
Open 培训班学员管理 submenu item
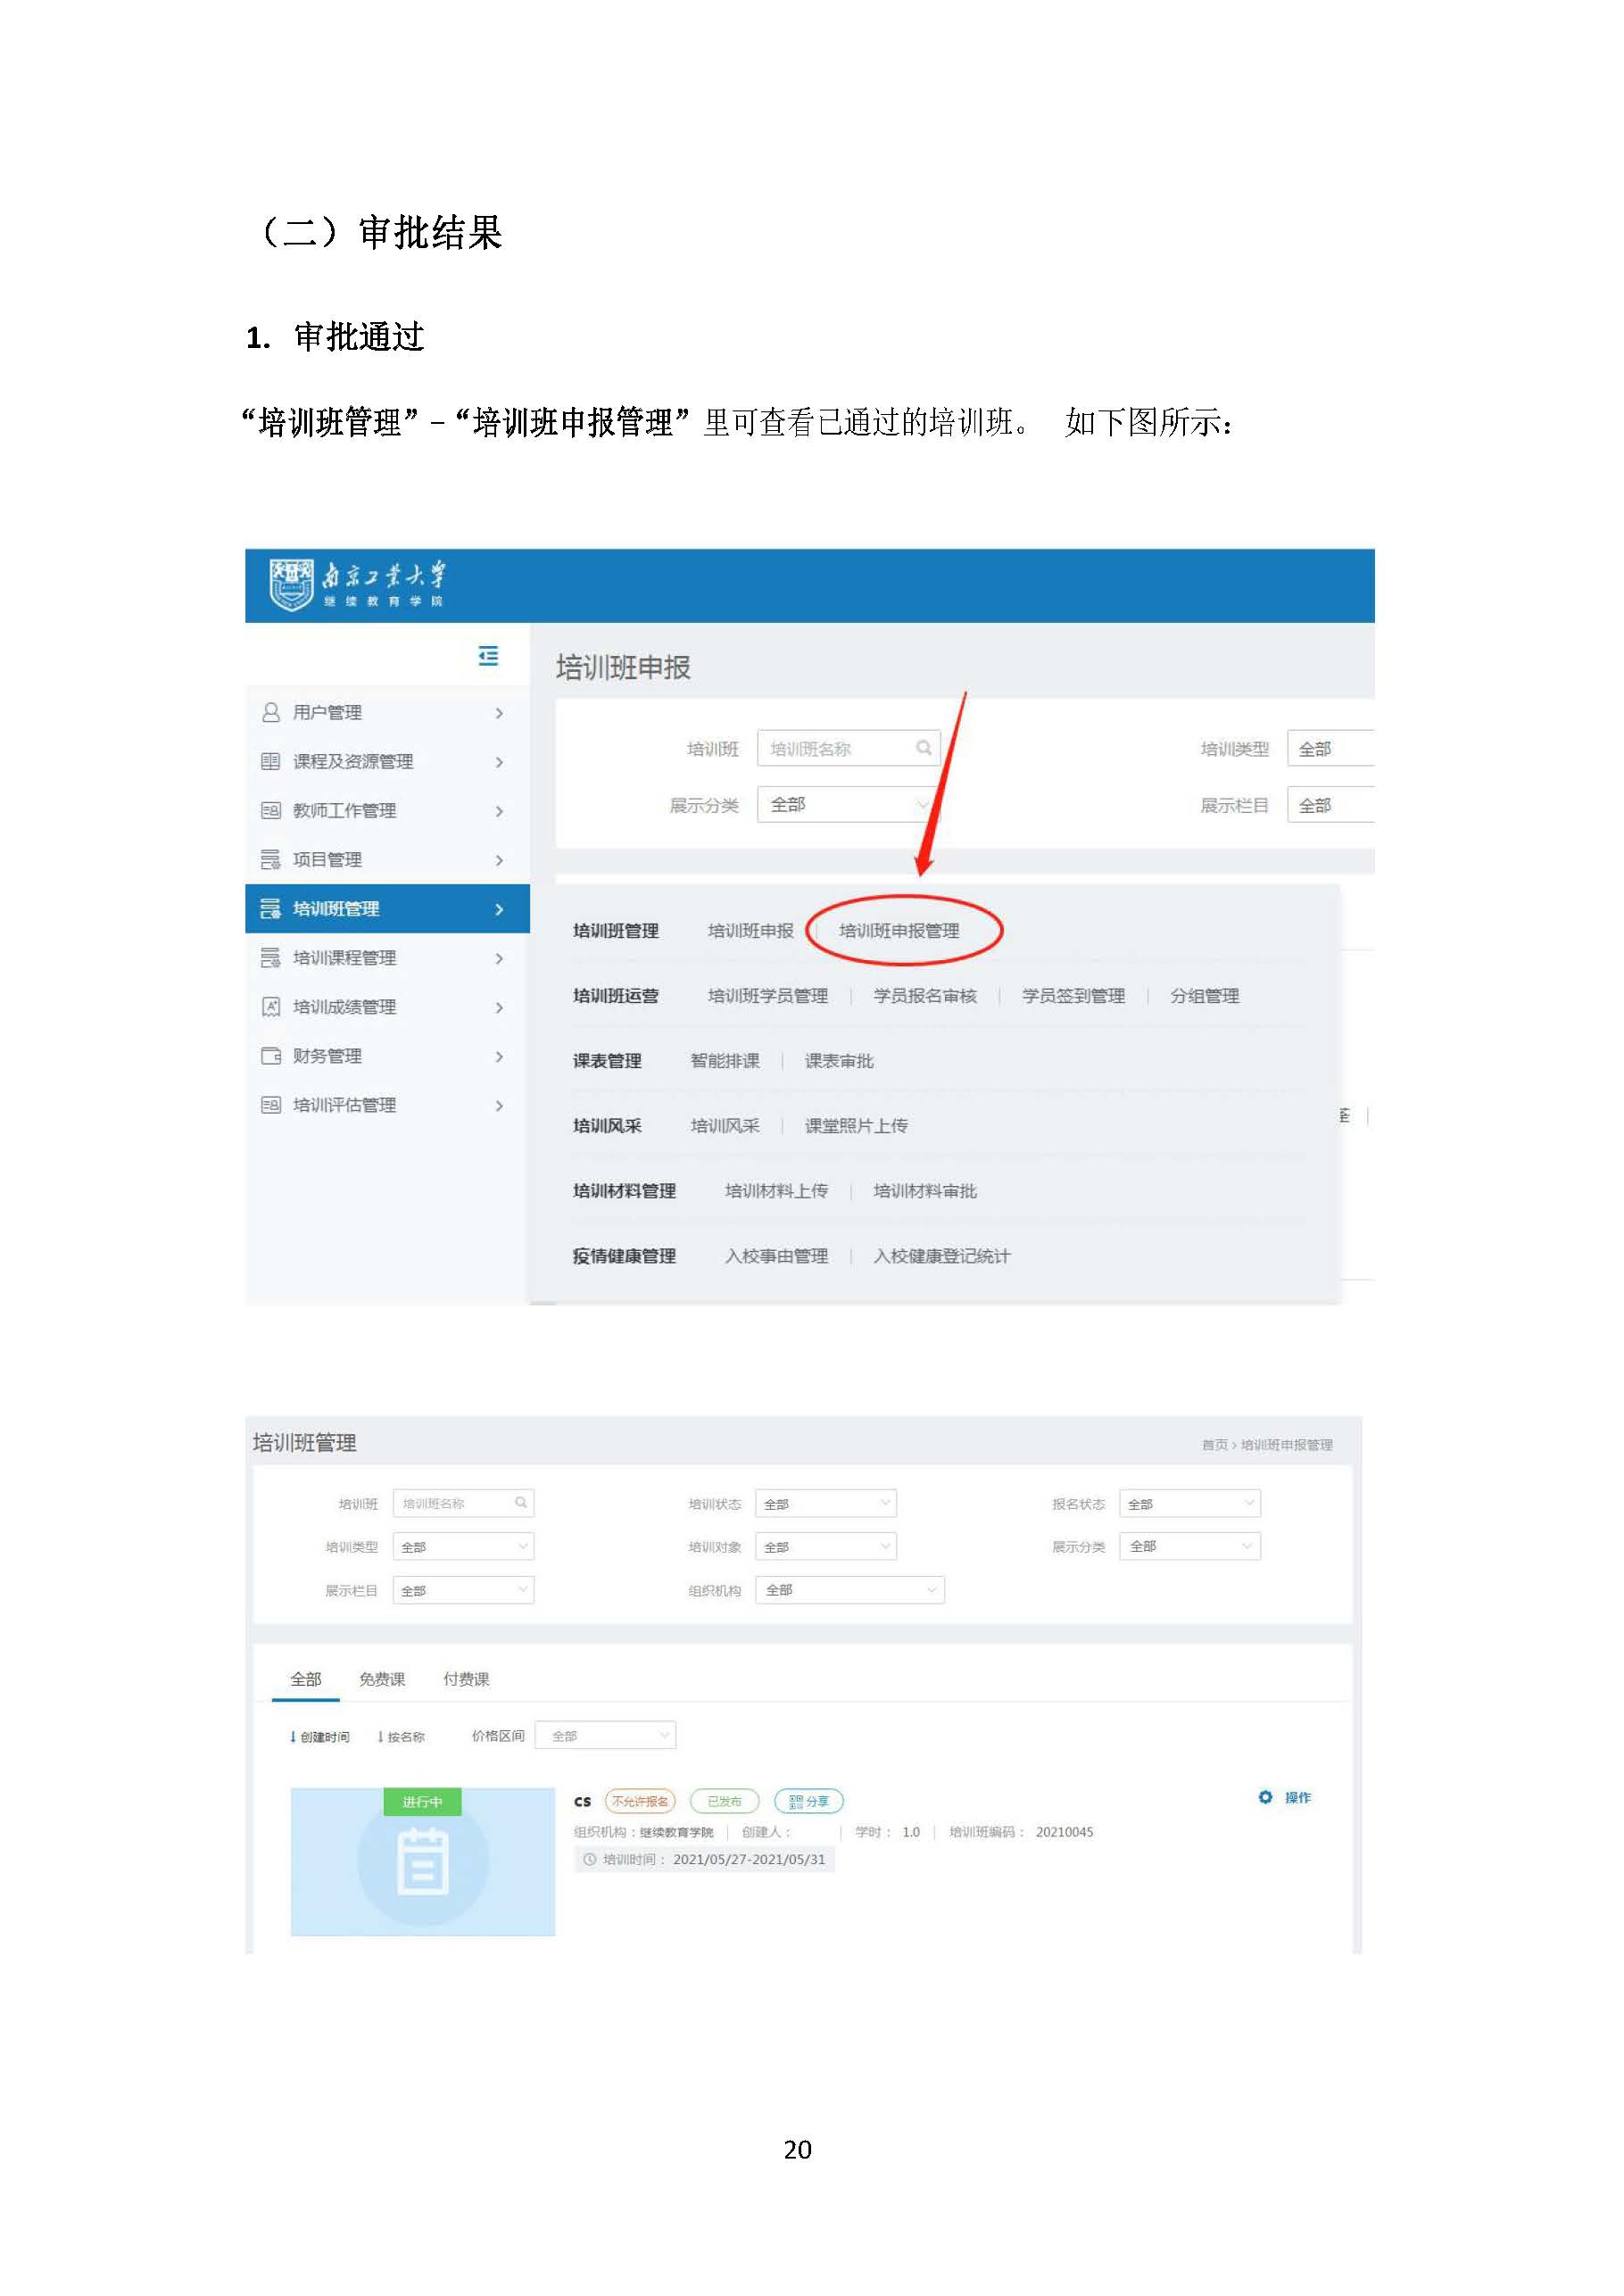768,995
